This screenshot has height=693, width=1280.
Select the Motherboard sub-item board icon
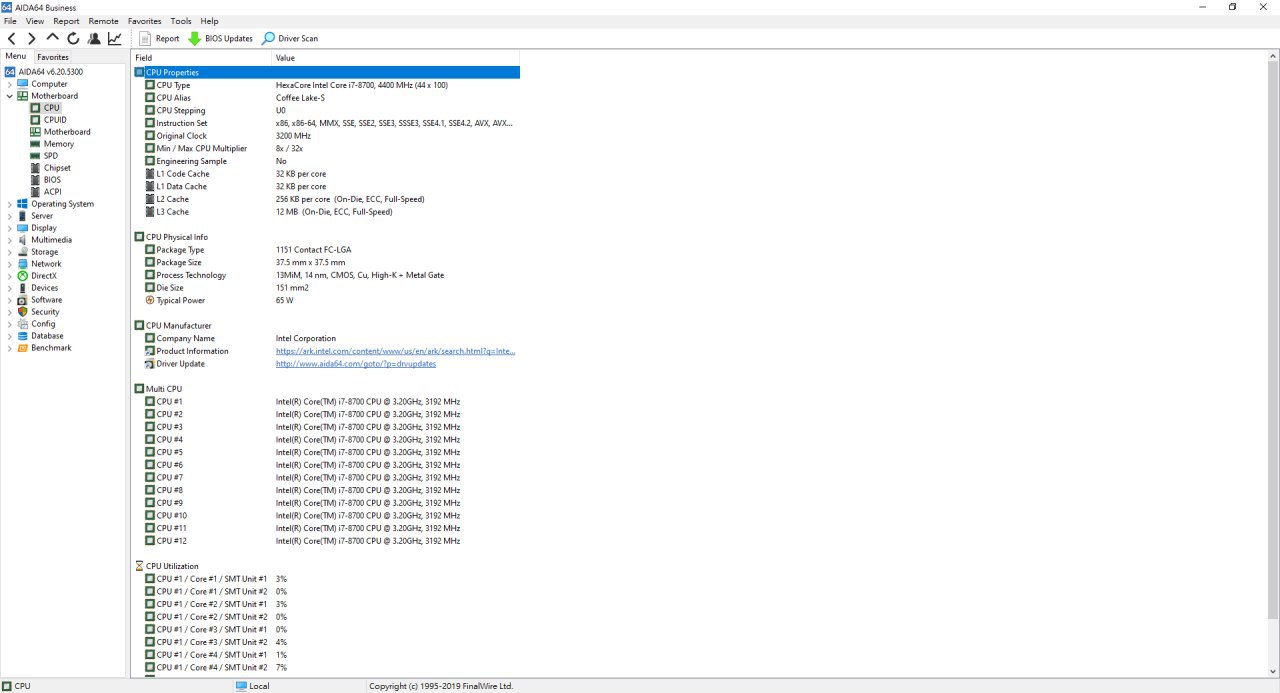(x=35, y=132)
